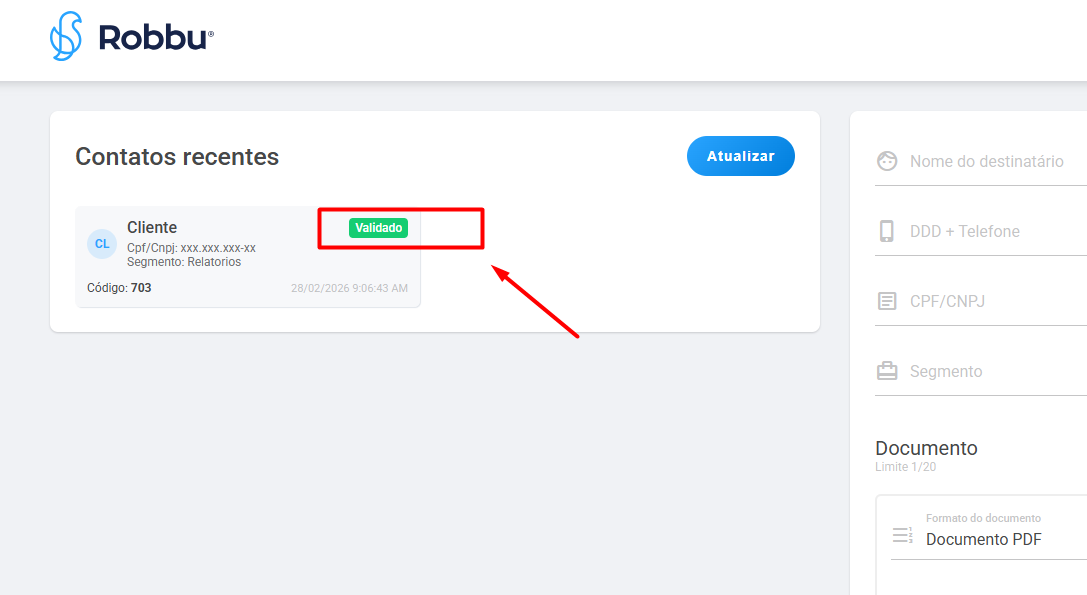Open the Segmento field
The height and width of the screenshot is (595, 1087).
[981, 372]
